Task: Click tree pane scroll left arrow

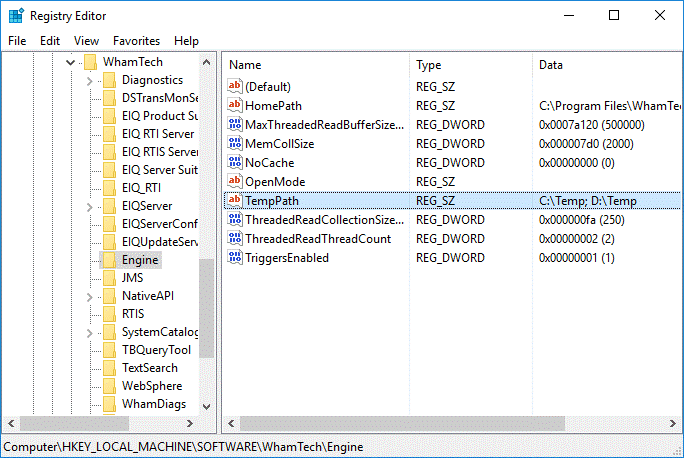Action: click(x=11, y=423)
